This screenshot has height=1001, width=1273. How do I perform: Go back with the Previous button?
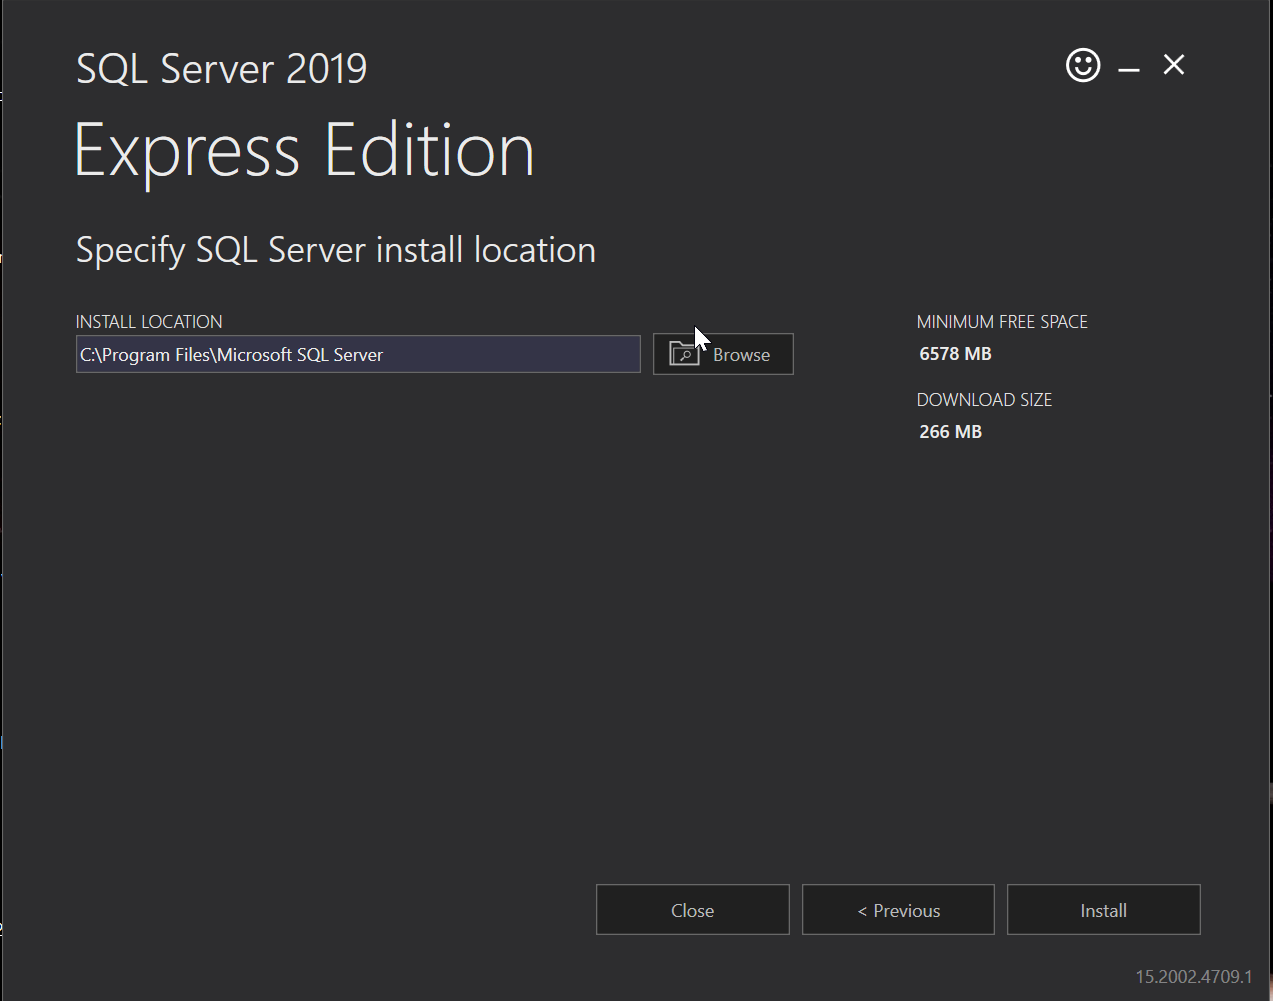click(898, 910)
